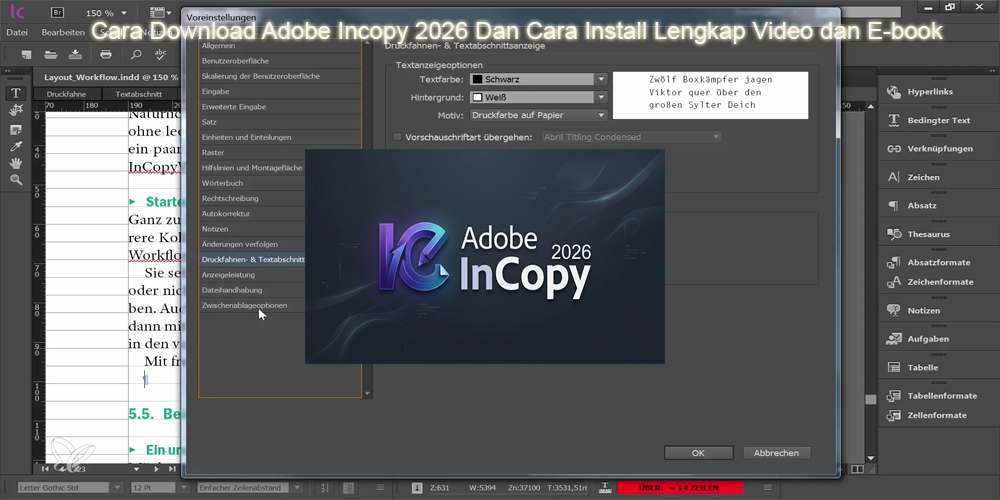The width and height of the screenshot is (1000, 500).
Task: Click the Print toolbar icon
Action: tap(107, 54)
